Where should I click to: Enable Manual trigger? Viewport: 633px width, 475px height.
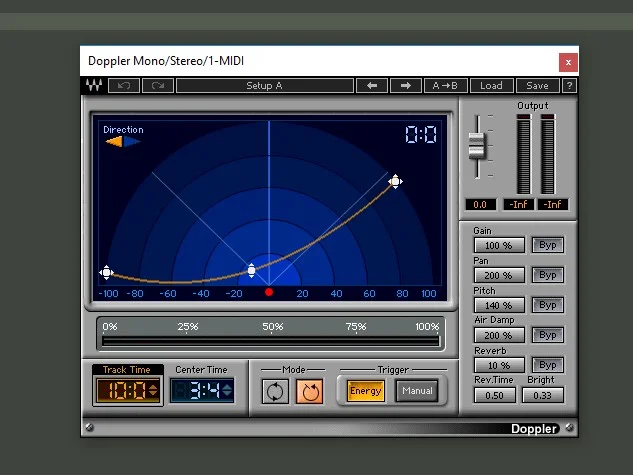(x=417, y=391)
